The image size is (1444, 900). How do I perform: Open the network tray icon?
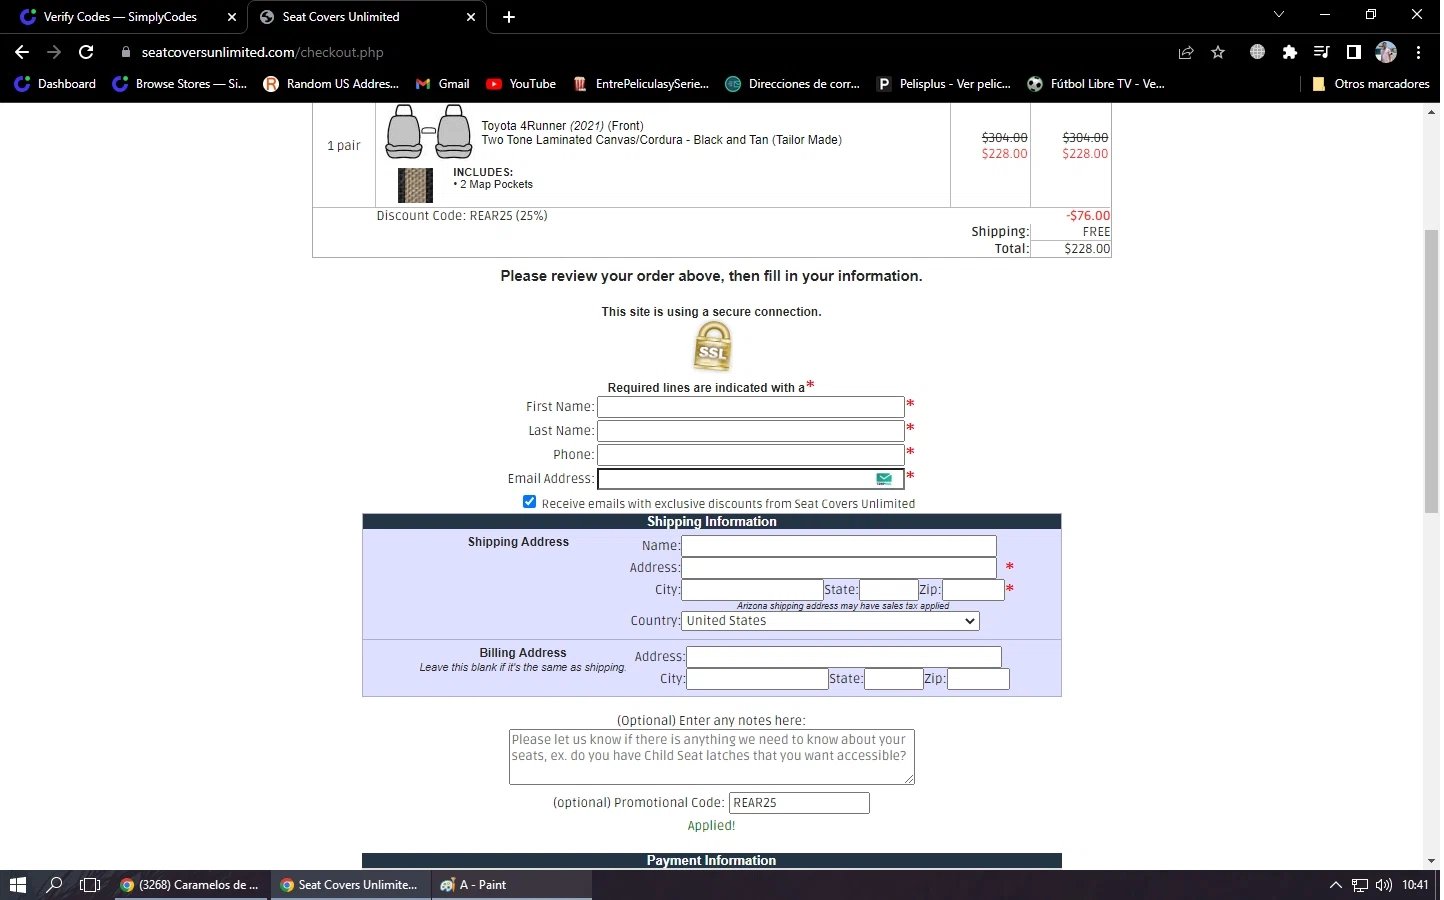(x=1360, y=885)
